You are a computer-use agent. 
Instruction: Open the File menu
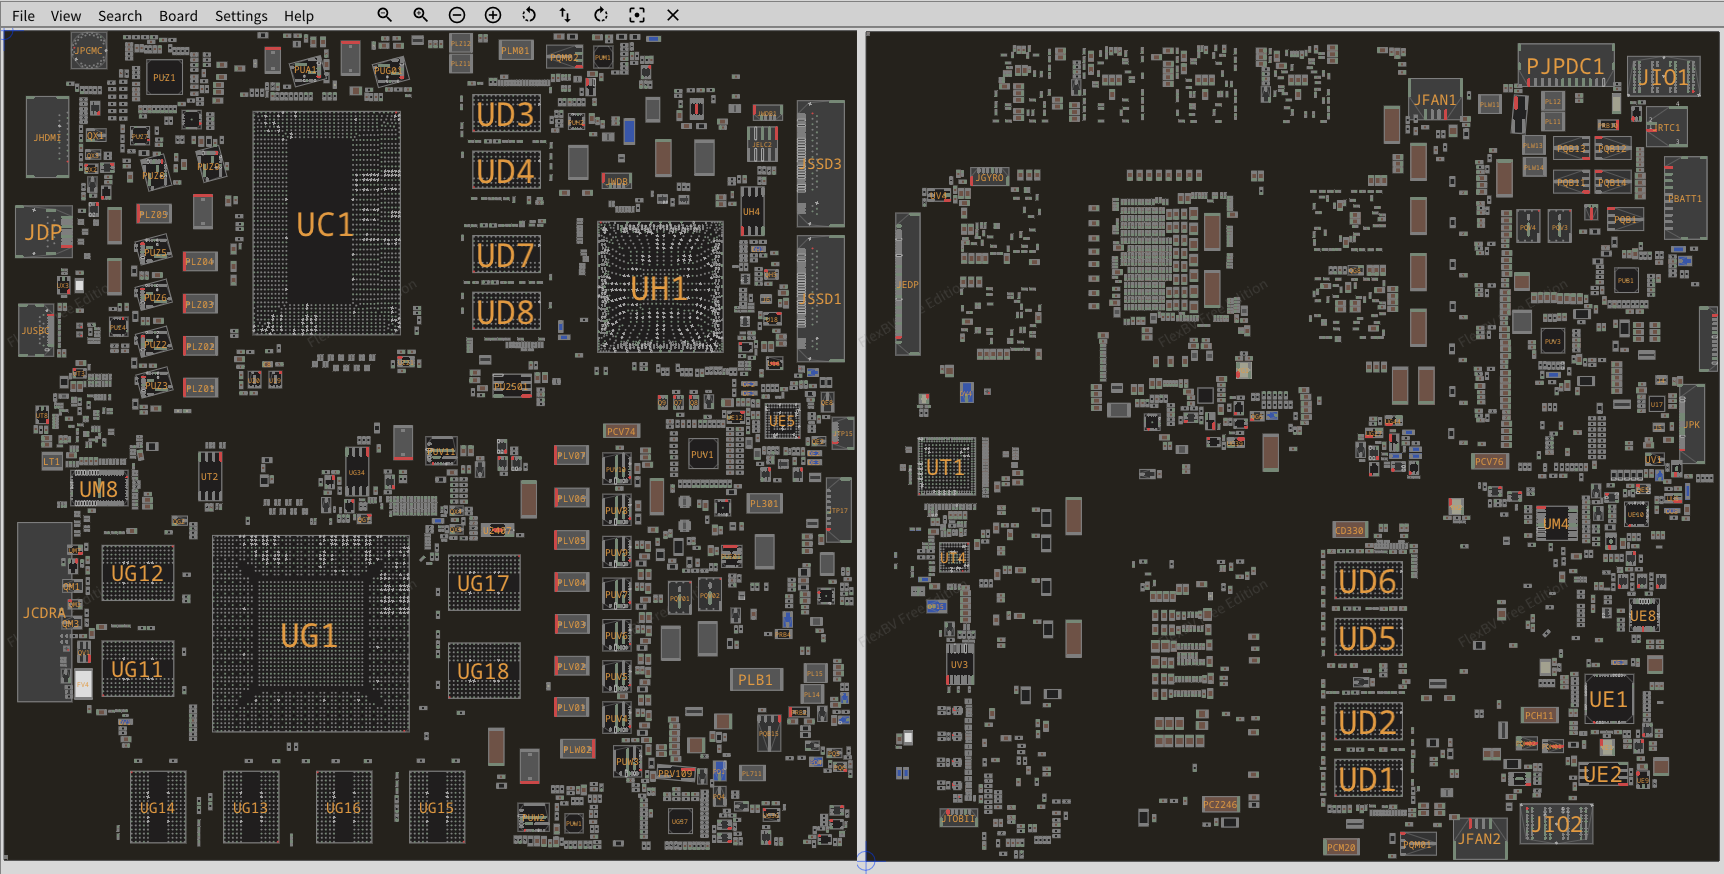point(23,16)
